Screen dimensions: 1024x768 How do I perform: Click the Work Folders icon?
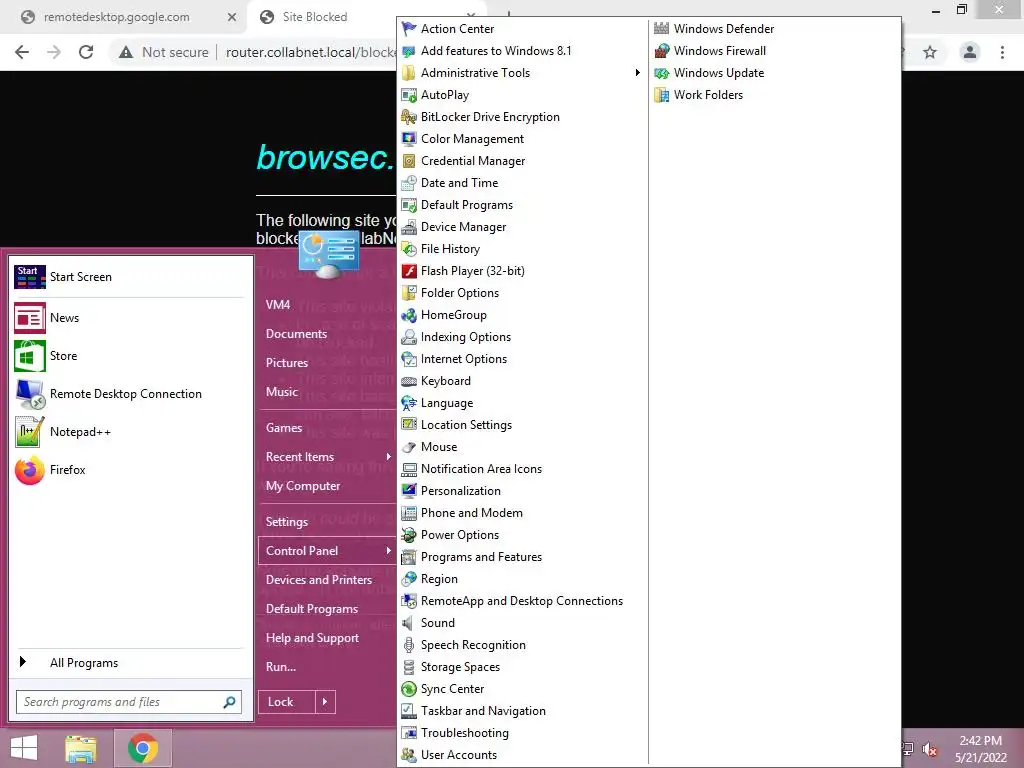click(x=662, y=95)
